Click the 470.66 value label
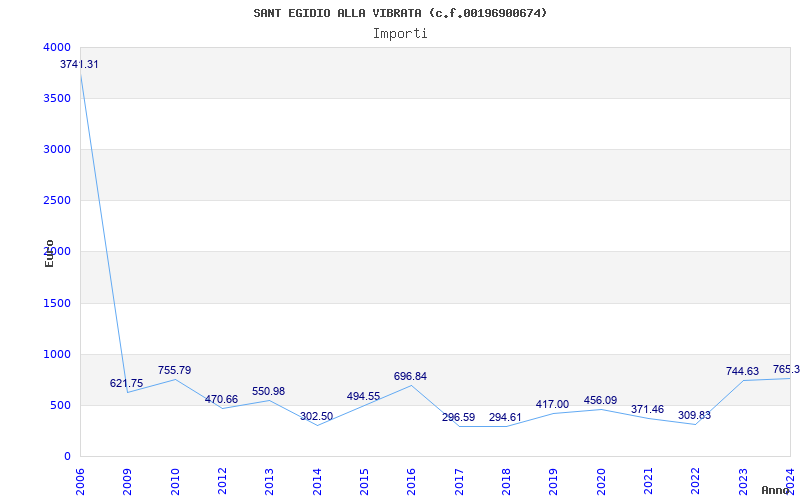The image size is (800, 500). (x=221, y=399)
